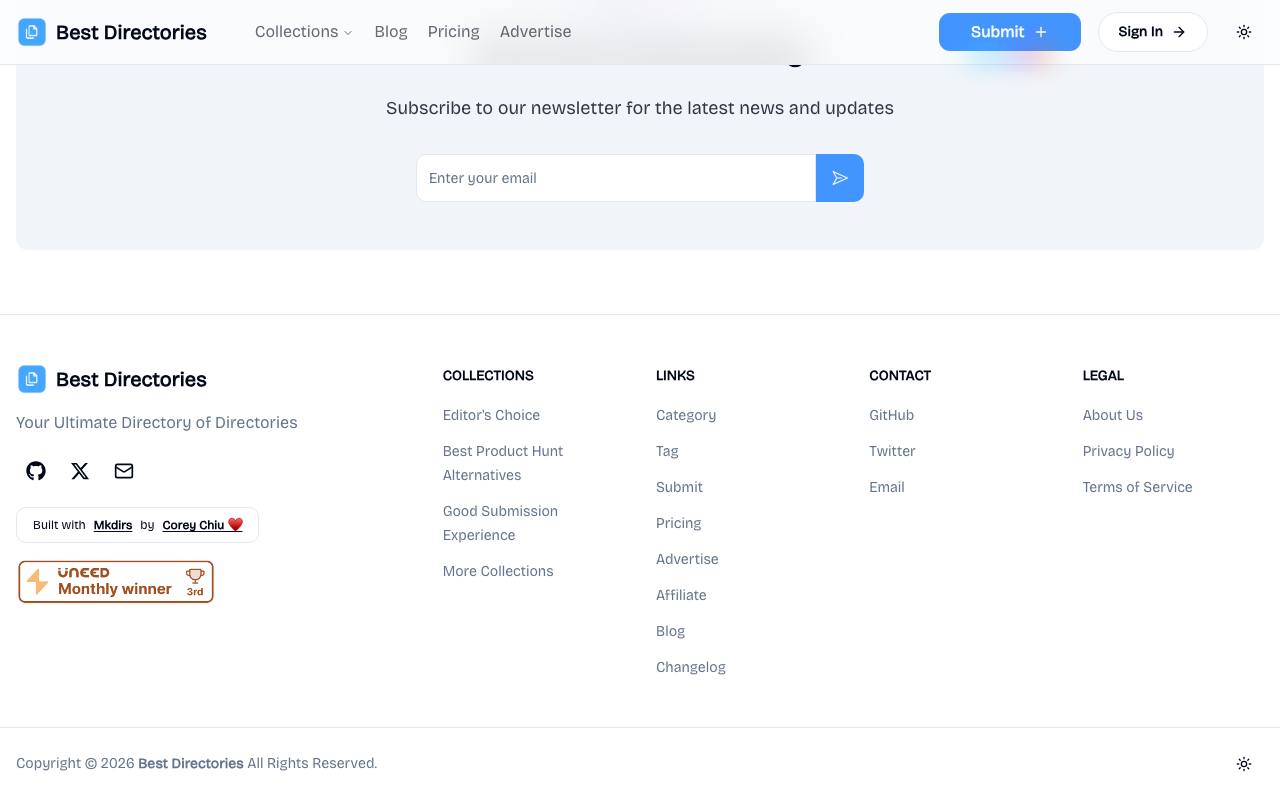This screenshot has height=800, width=1280.
Task: Open the Affiliate footer link
Action: [x=681, y=595]
